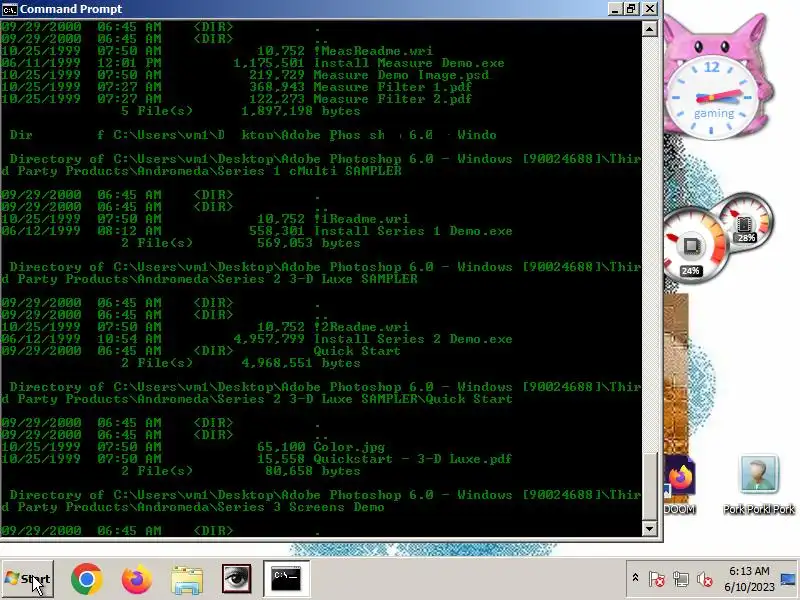Click 'Install Measure Demo.exe' text

tap(409, 63)
